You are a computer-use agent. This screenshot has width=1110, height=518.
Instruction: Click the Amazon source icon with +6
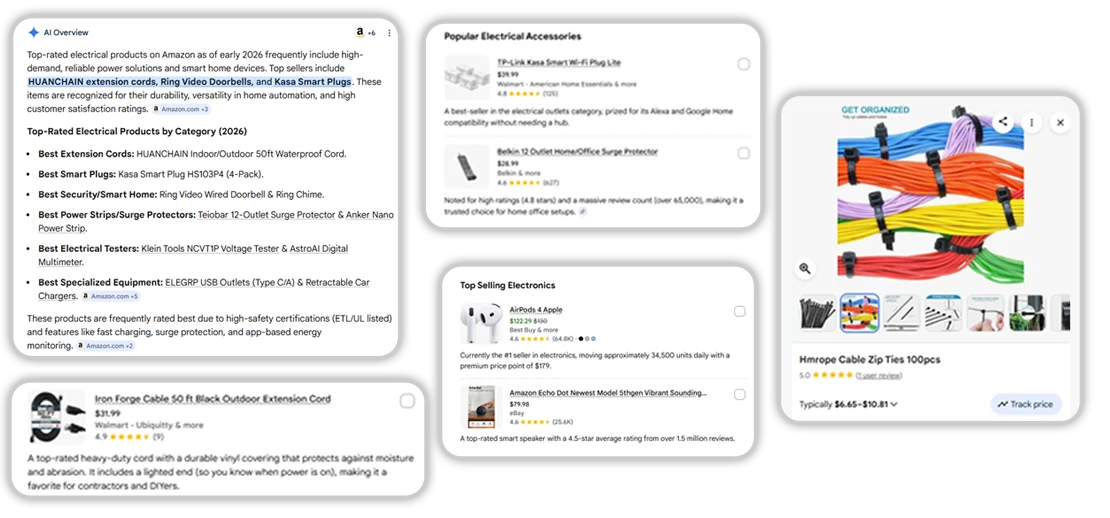click(x=364, y=32)
